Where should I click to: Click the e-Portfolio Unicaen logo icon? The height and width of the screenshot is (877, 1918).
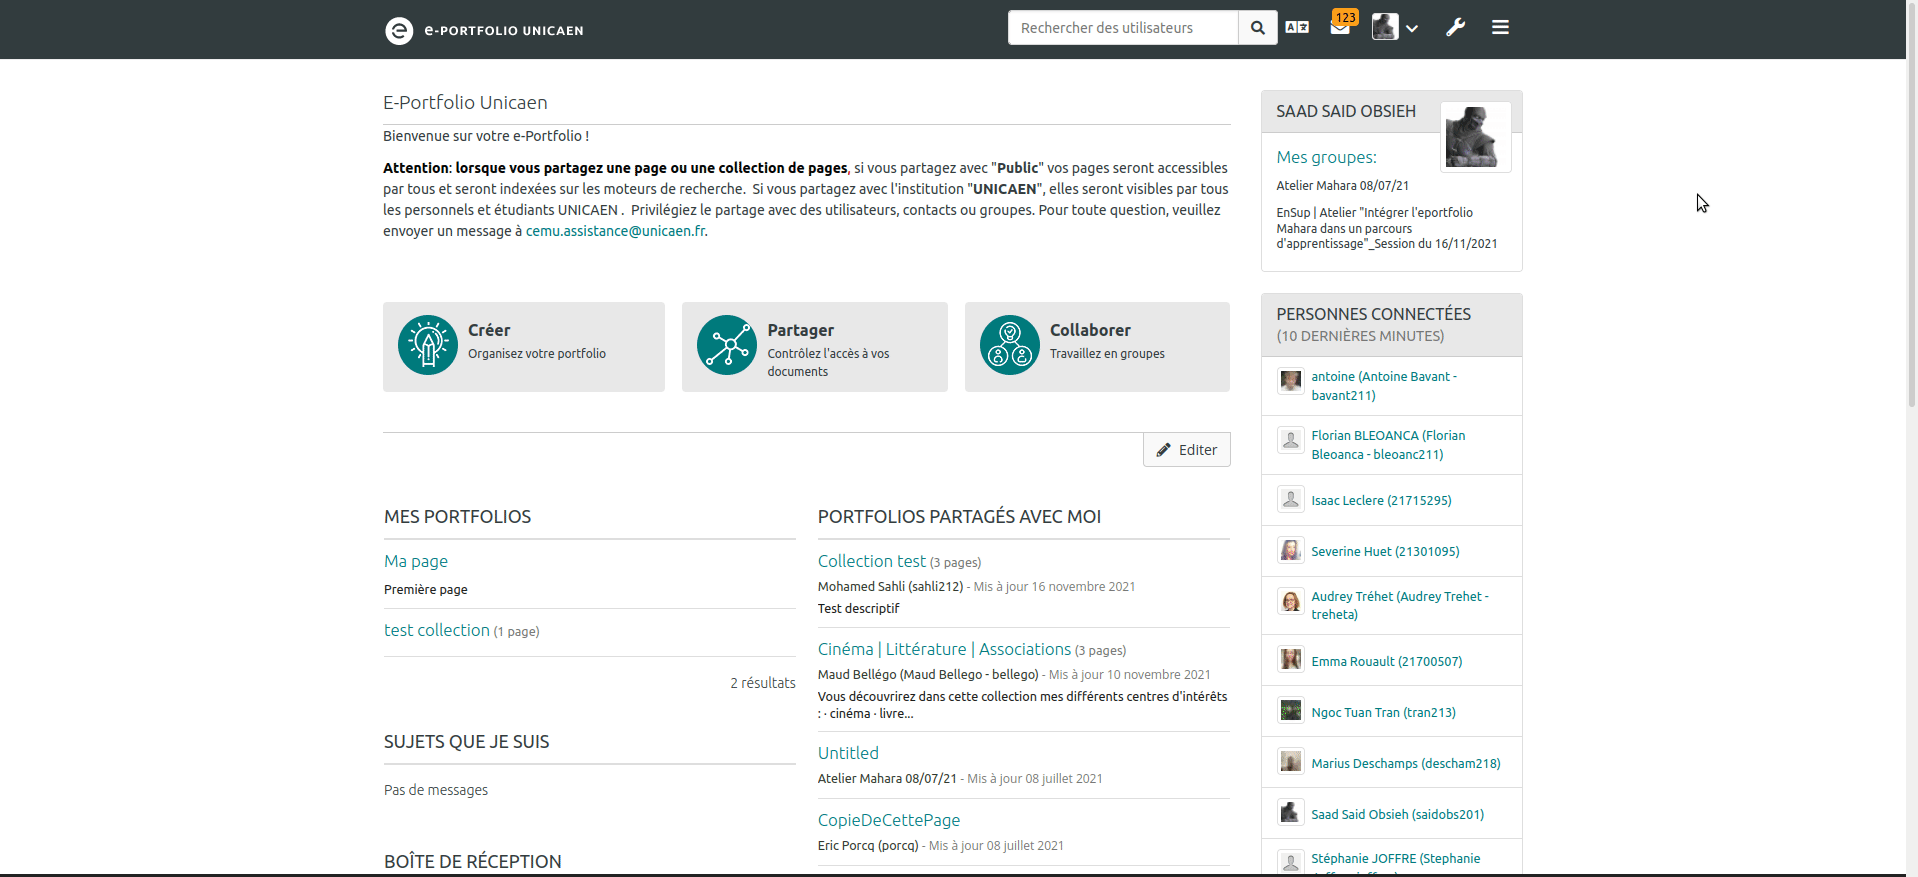(399, 30)
